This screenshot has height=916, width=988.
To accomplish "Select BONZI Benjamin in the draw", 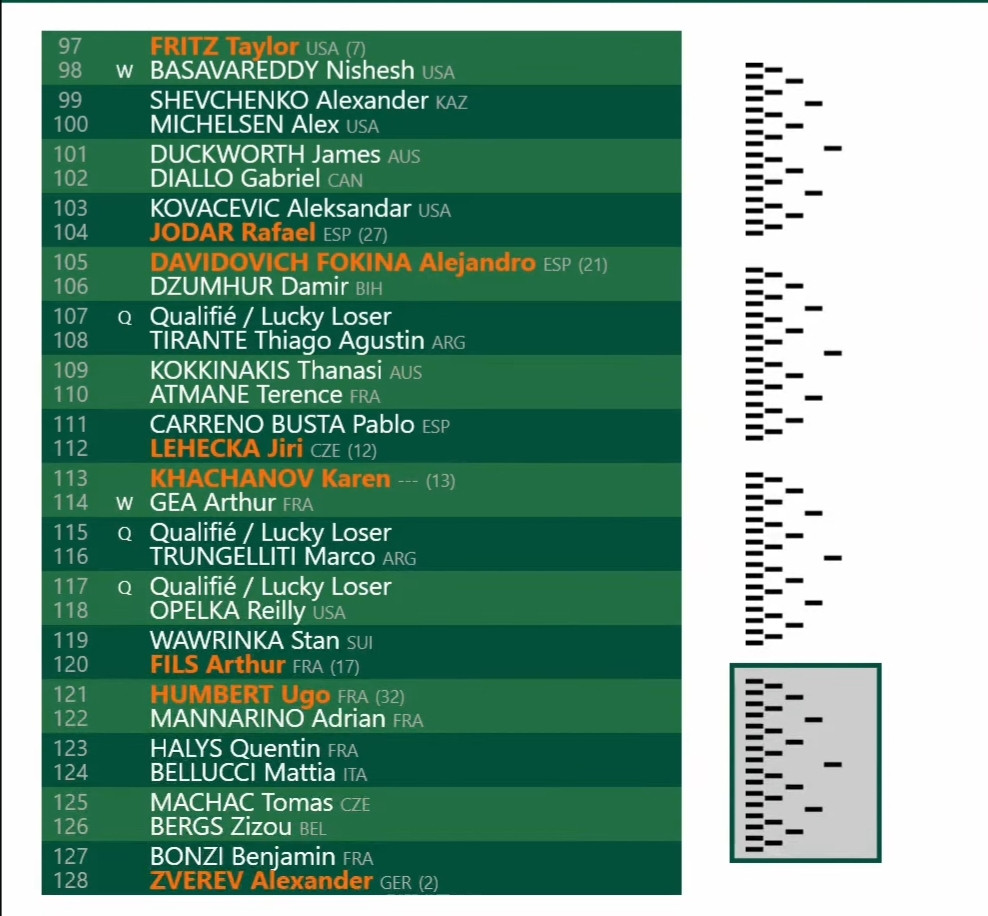I will (243, 857).
